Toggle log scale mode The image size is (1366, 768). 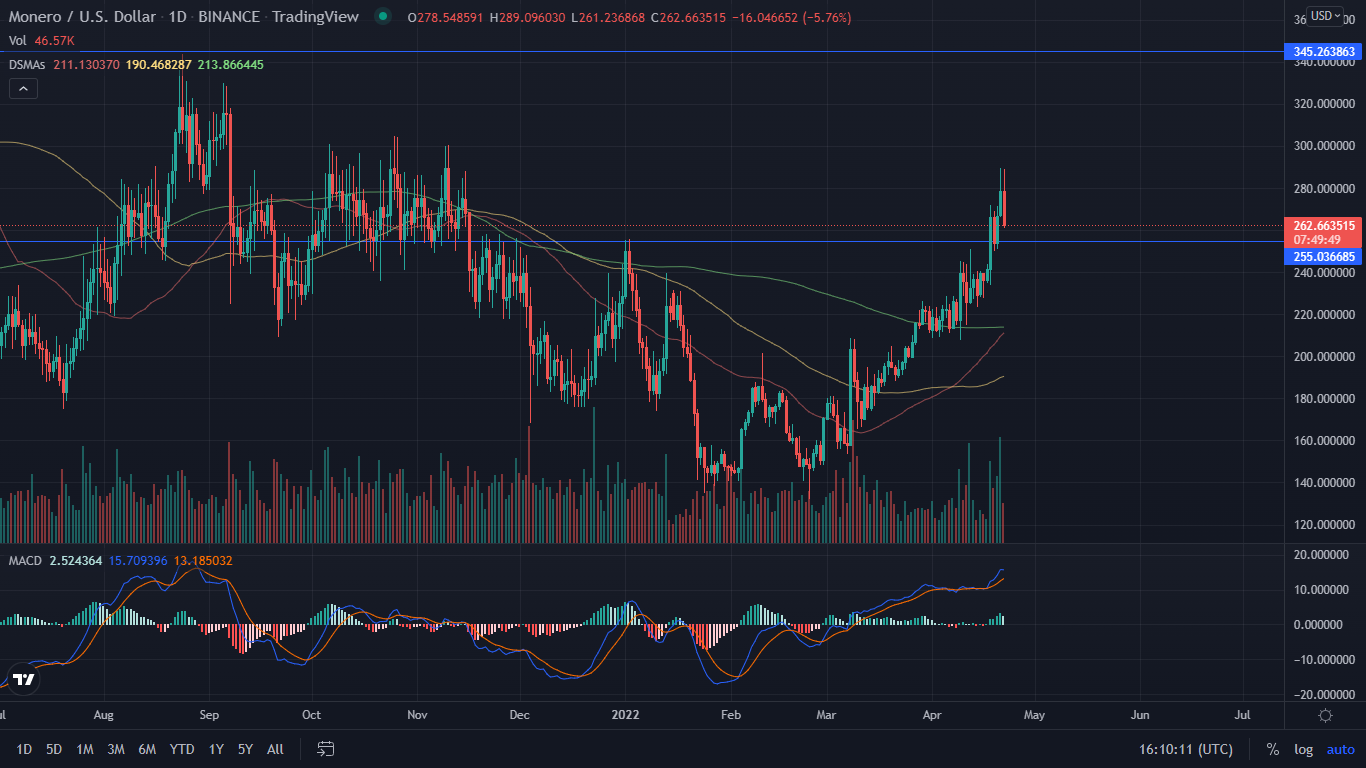(x=1304, y=749)
